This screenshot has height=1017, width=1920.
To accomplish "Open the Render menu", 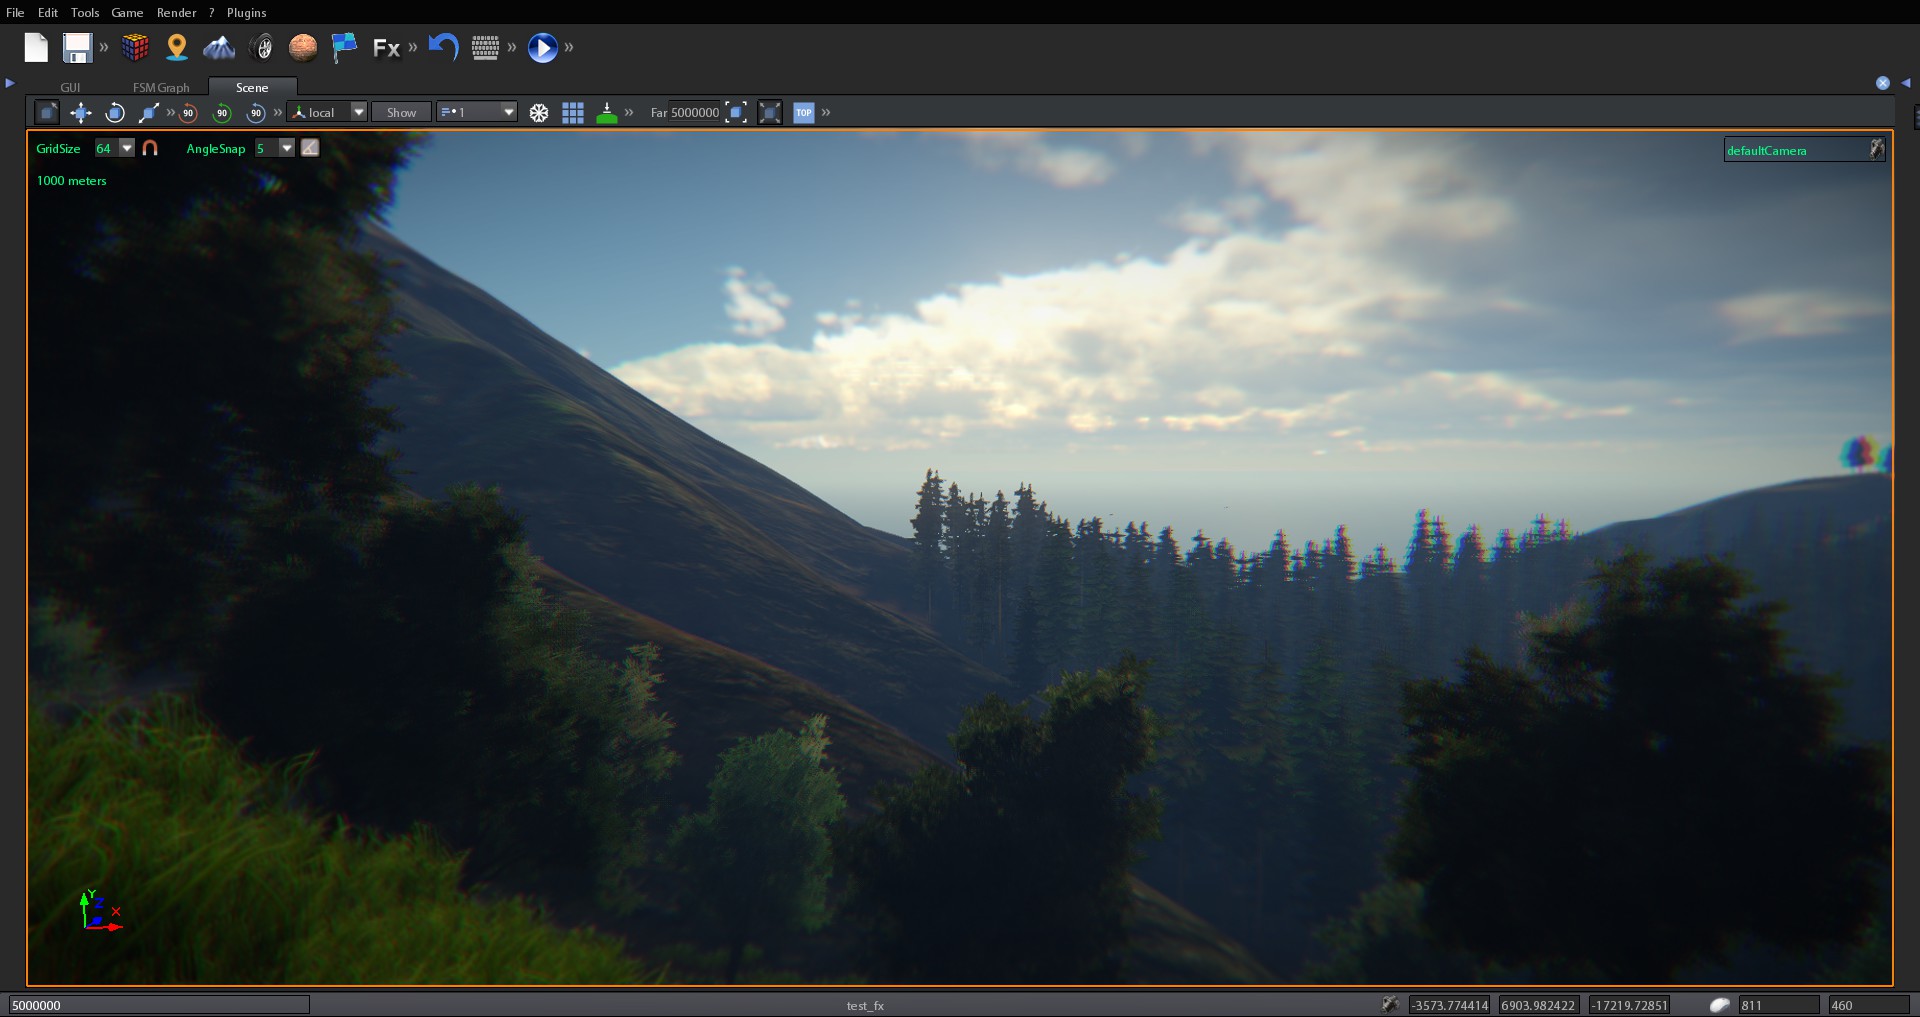I will pyautogui.click(x=176, y=12).
